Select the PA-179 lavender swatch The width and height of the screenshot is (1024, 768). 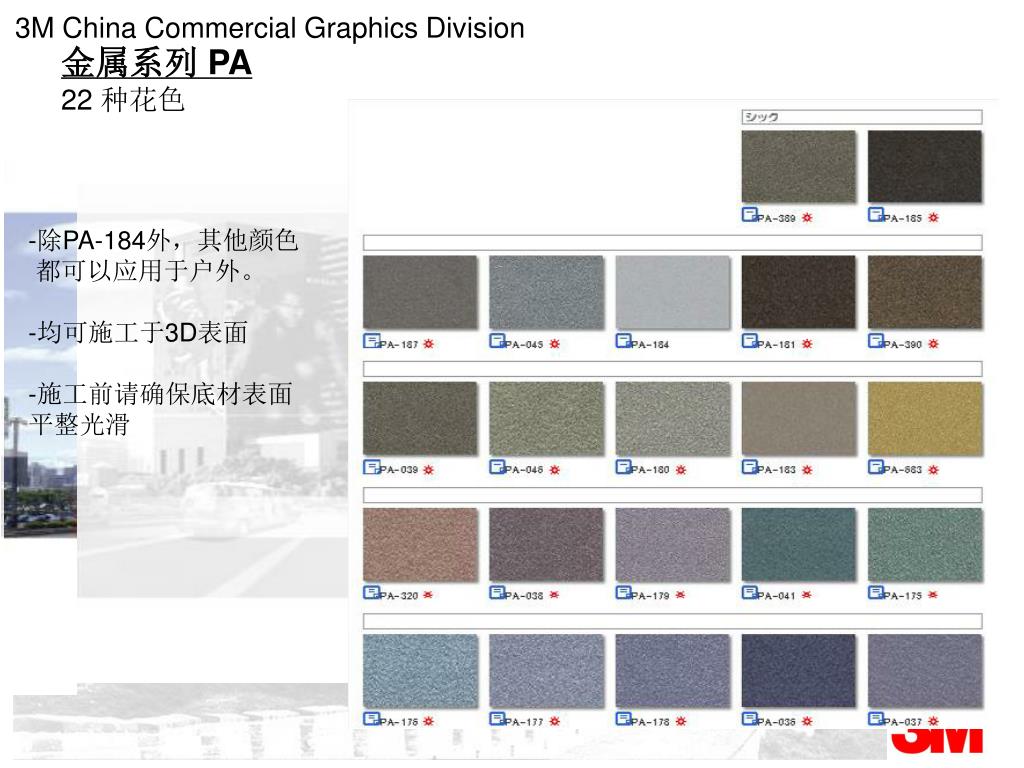coord(673,545)
